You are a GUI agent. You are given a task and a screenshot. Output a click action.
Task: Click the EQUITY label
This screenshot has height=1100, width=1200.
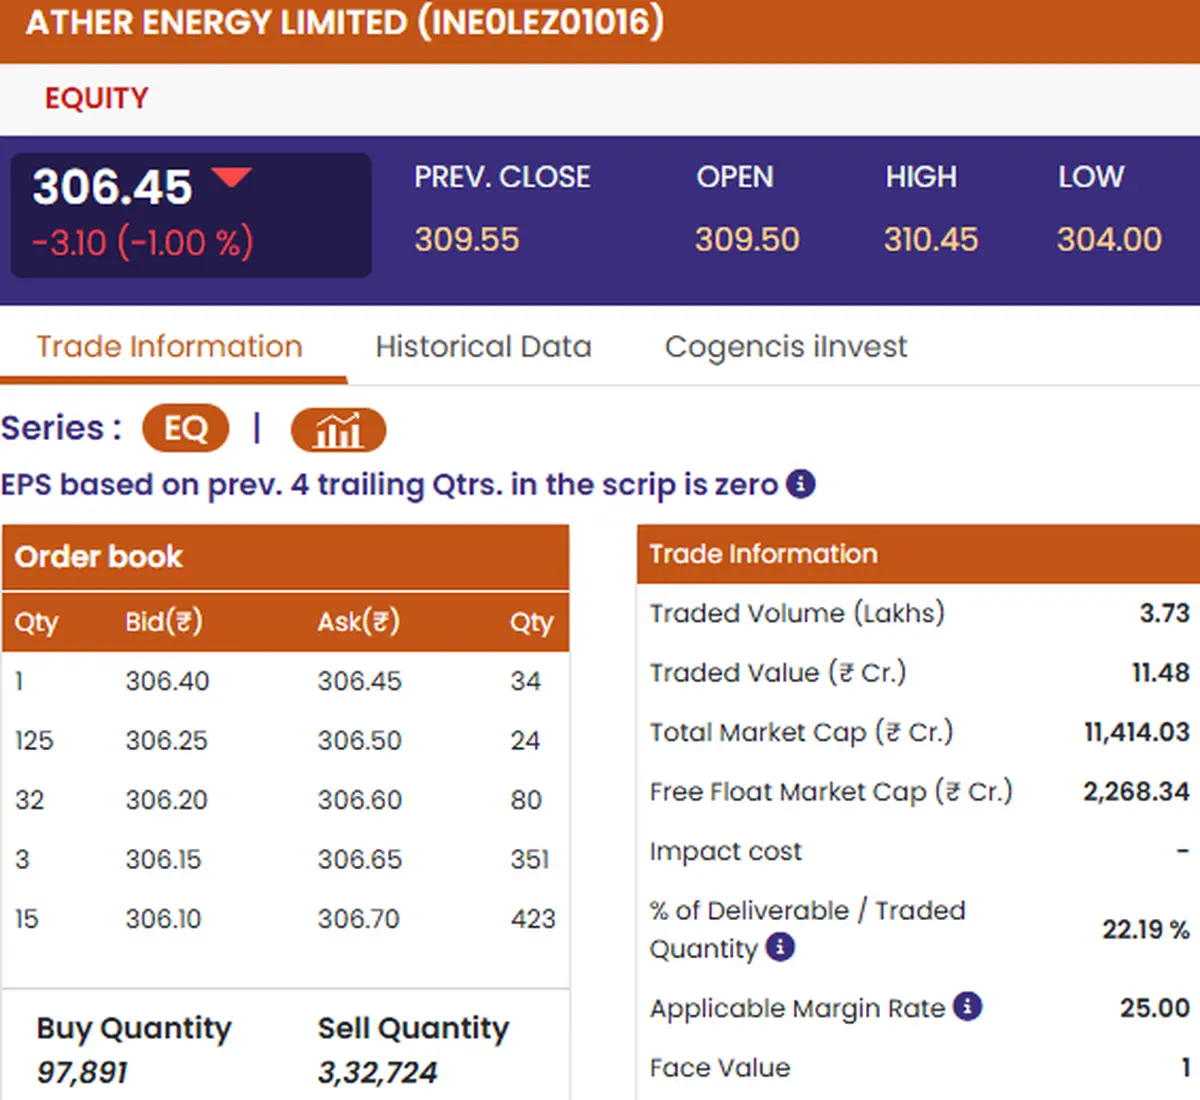[97, 98]
